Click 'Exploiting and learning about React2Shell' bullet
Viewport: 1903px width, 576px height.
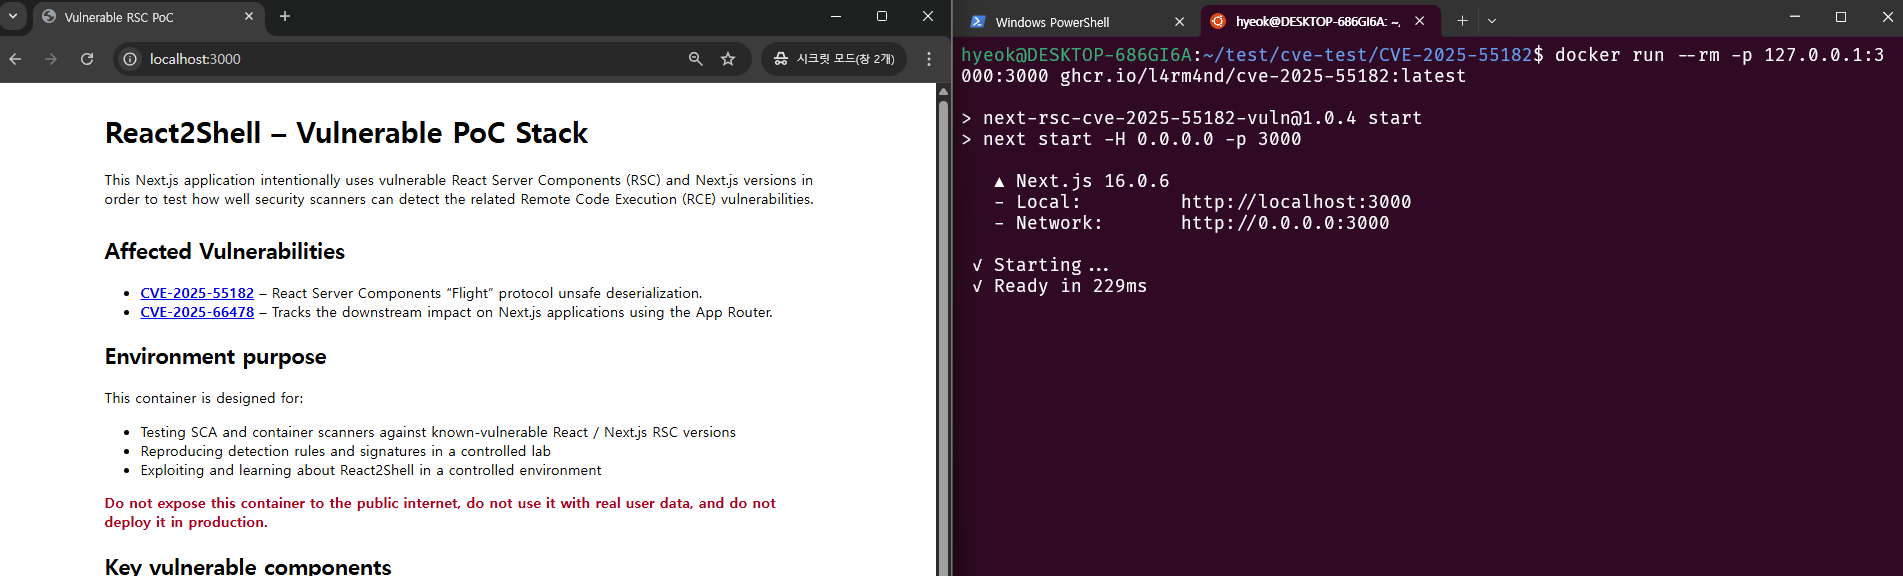371,470
